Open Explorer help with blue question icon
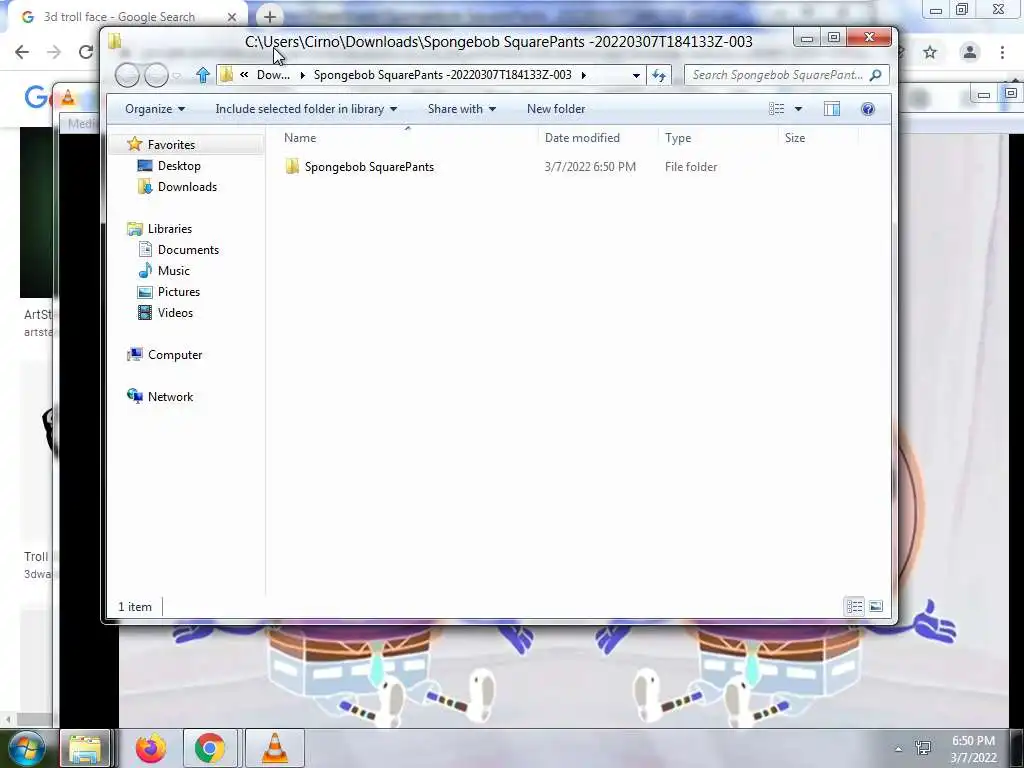 click(867, 109)
